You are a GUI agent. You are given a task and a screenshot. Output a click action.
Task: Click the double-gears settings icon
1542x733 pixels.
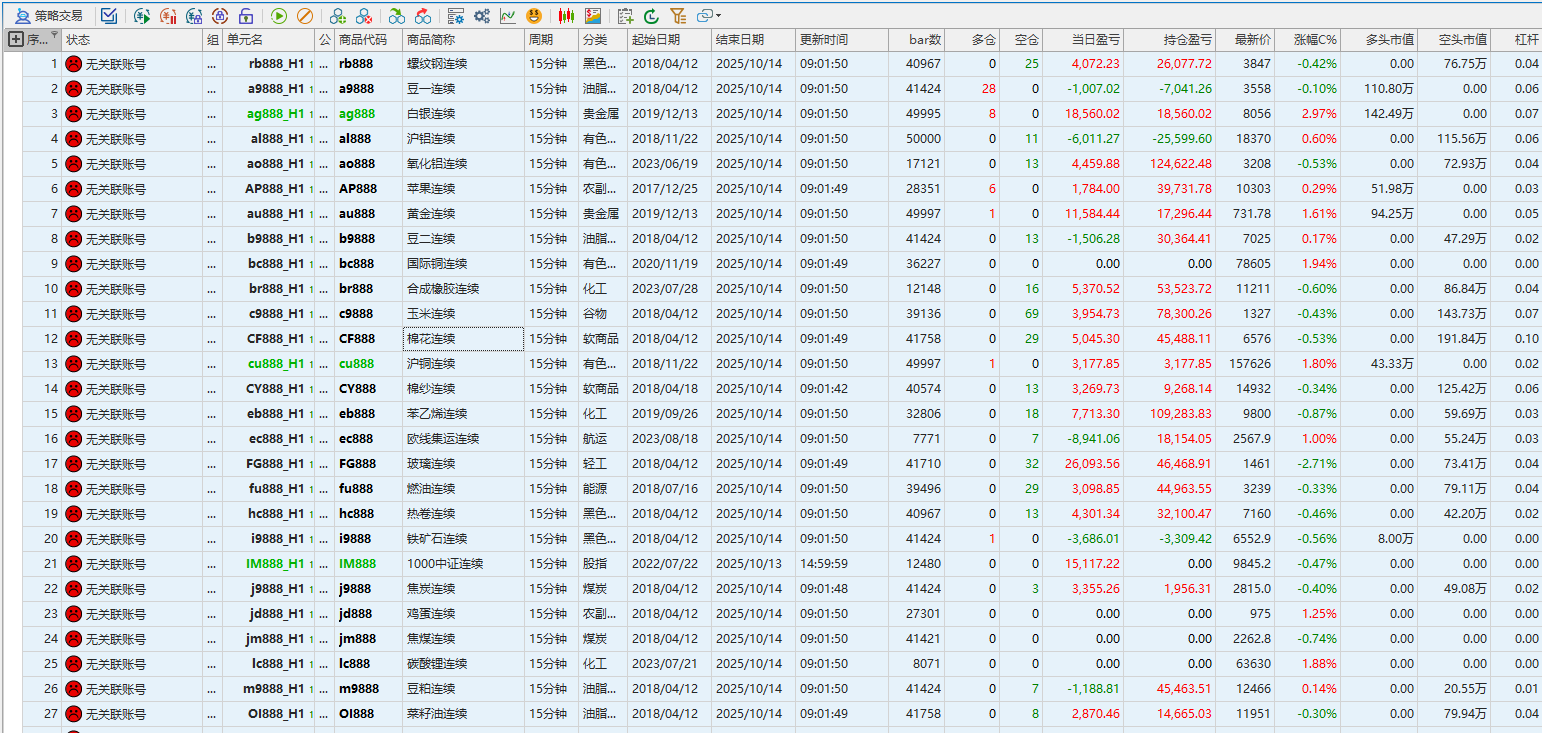tap(482, 16)
